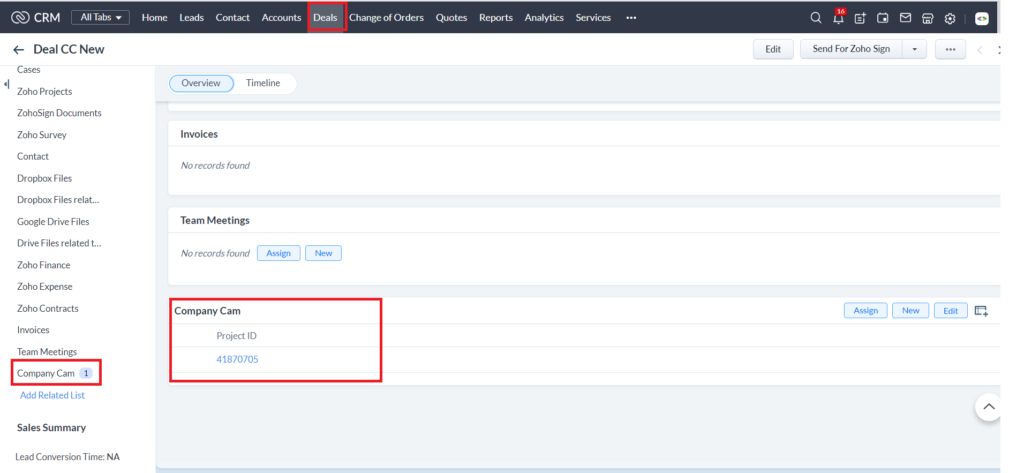Open Project ID 41870705 link
1024x473 pixels.
click(237, 359)
